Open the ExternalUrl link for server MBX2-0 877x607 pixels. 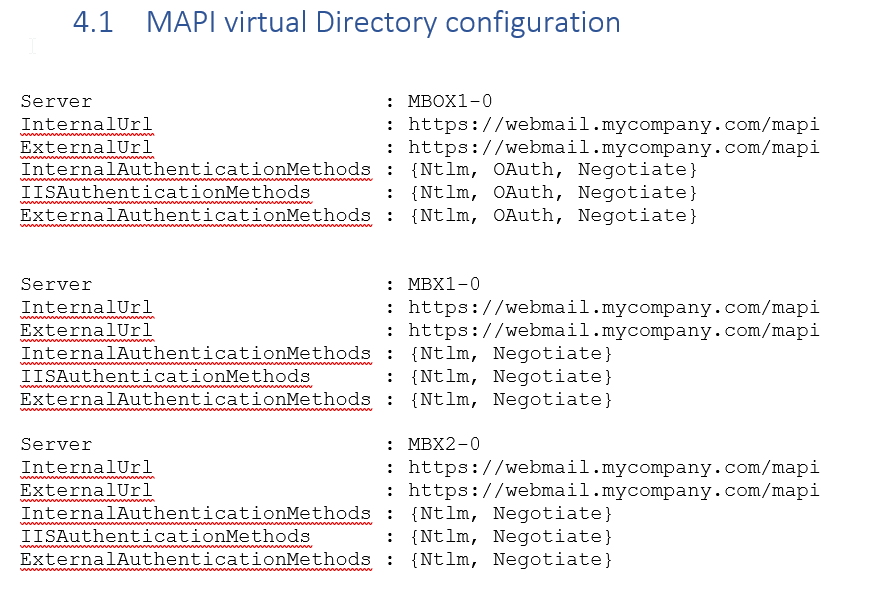pyautogui.click(x=613, y=490)
